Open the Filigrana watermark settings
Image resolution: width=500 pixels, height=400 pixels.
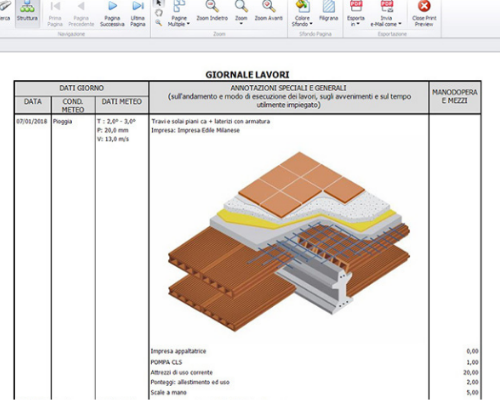click(x=329, y=11)
